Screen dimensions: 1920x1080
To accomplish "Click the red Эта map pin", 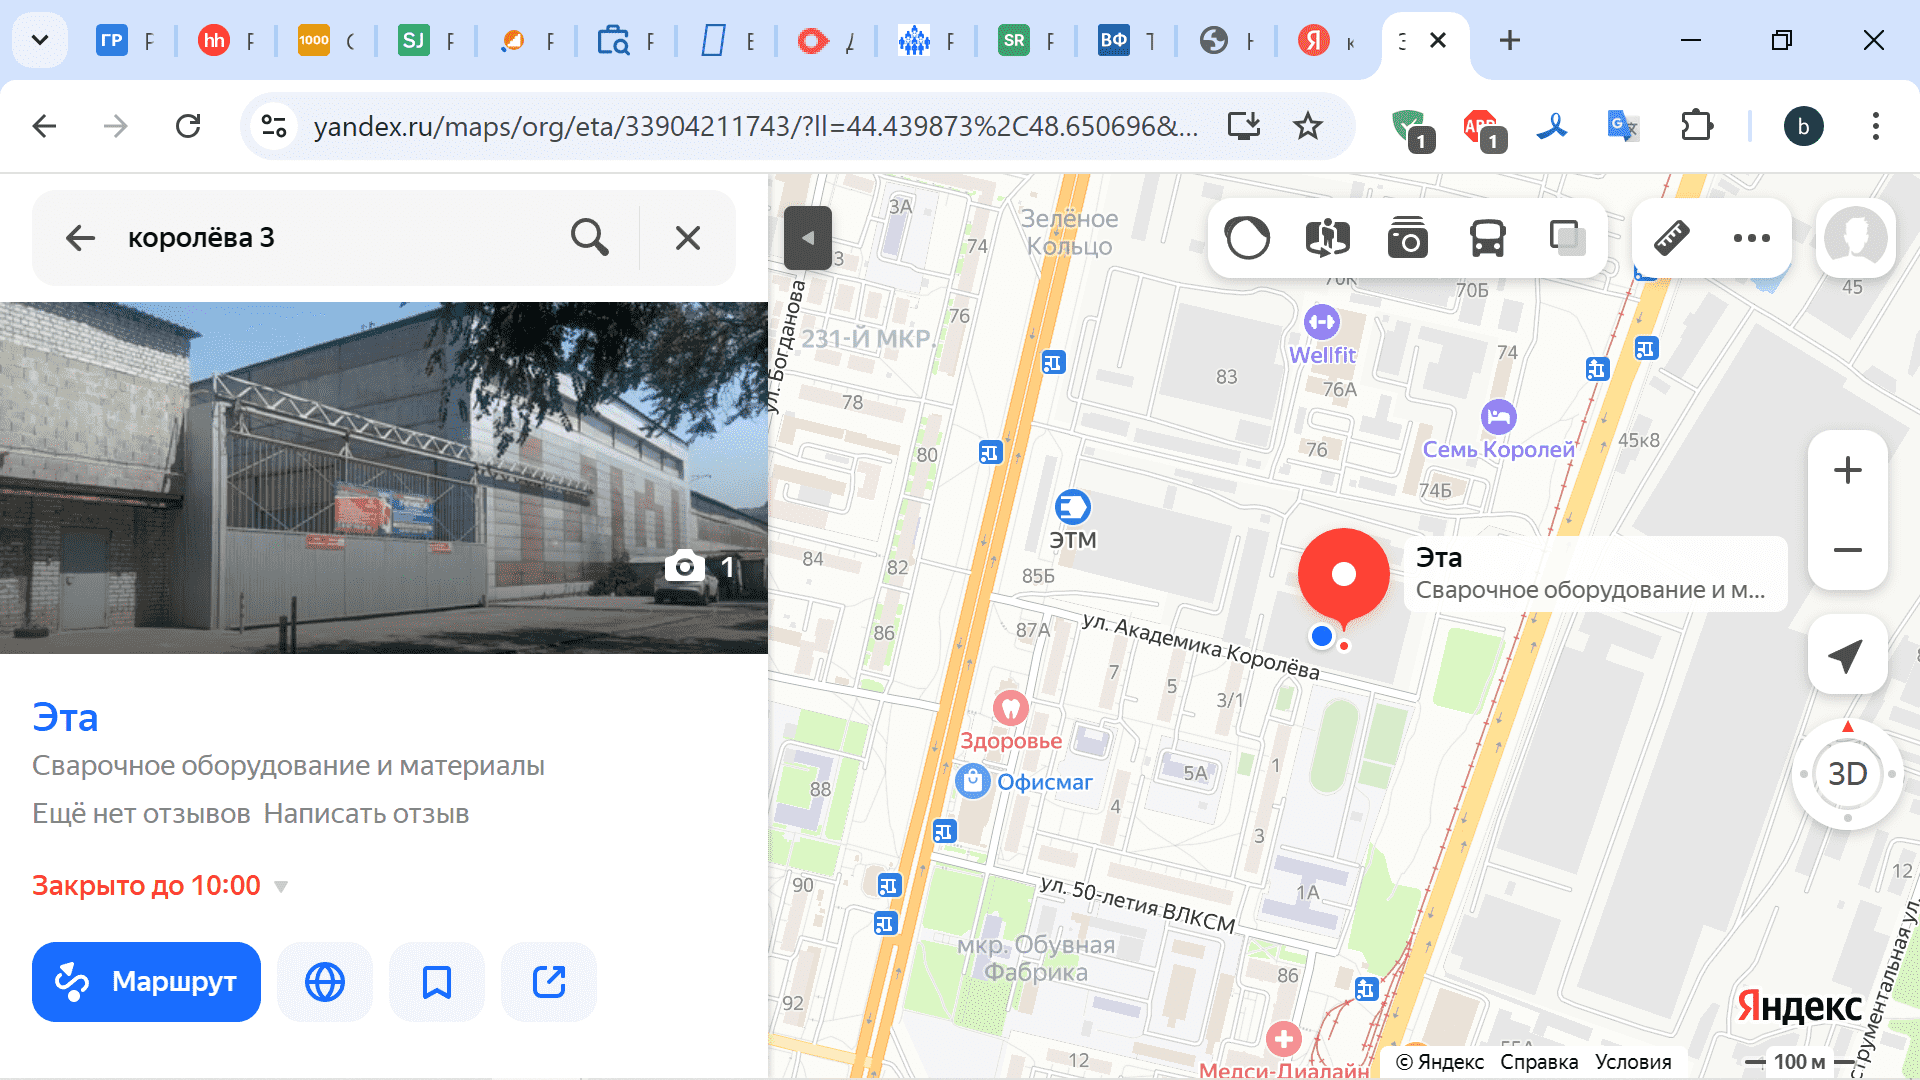I will click(1343, 574).
